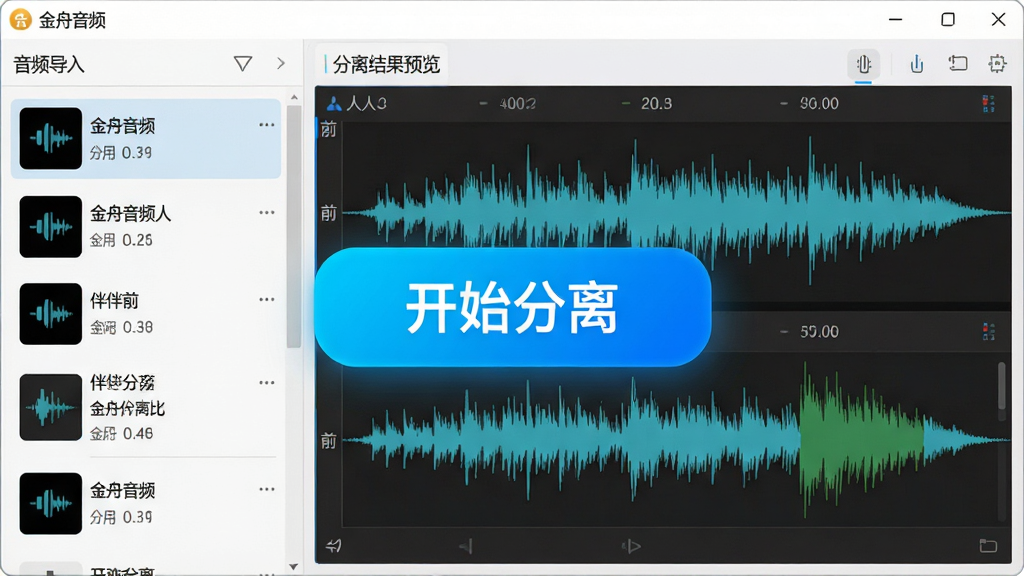1024x576 pixels.
Task: Click the 90.00 value in upper track header
Action: pos(819,103)
